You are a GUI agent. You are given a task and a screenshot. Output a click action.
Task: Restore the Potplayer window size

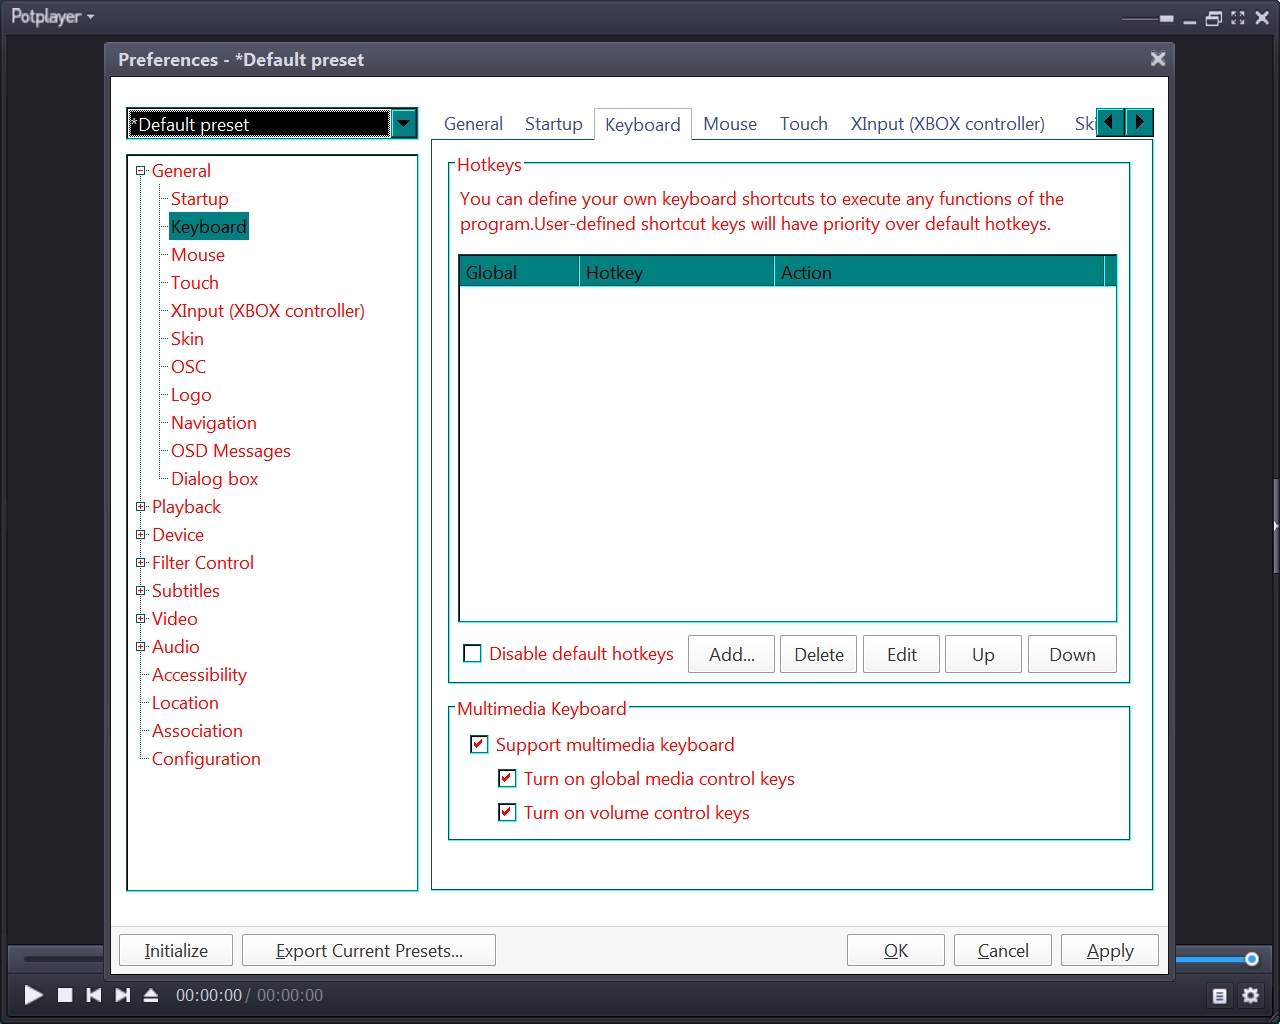pyautogui.click(x=1214, y=18)
